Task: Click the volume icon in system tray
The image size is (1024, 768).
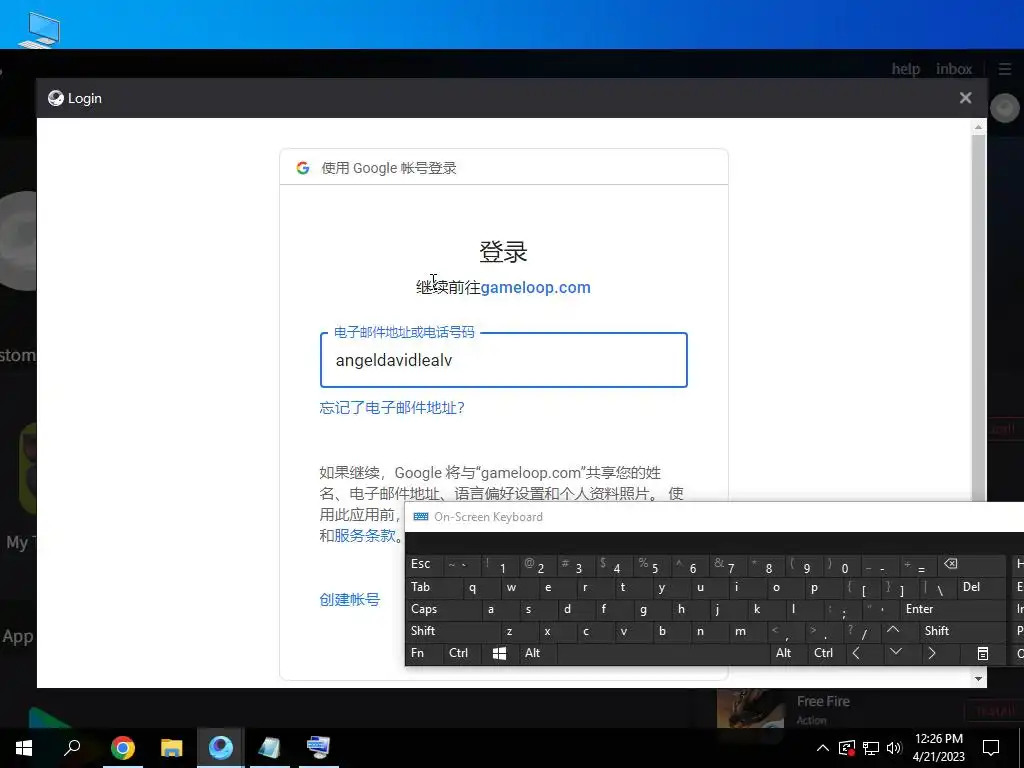Action: coord(894,748)
